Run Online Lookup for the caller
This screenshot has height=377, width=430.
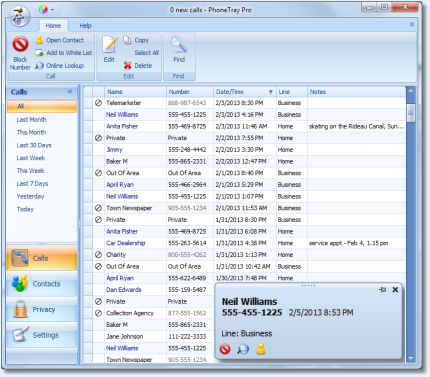point(60,66)
